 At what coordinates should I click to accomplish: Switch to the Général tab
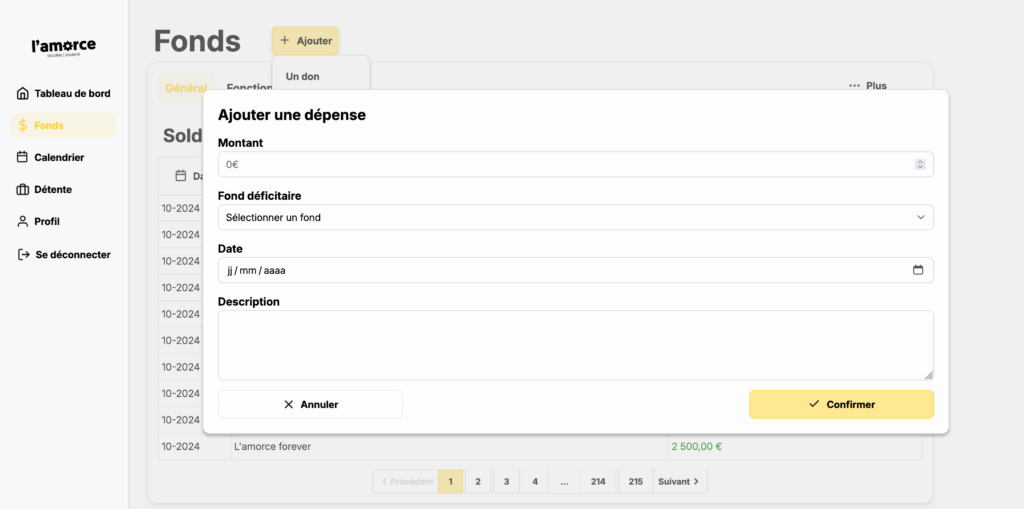click(x=186, y=88)
